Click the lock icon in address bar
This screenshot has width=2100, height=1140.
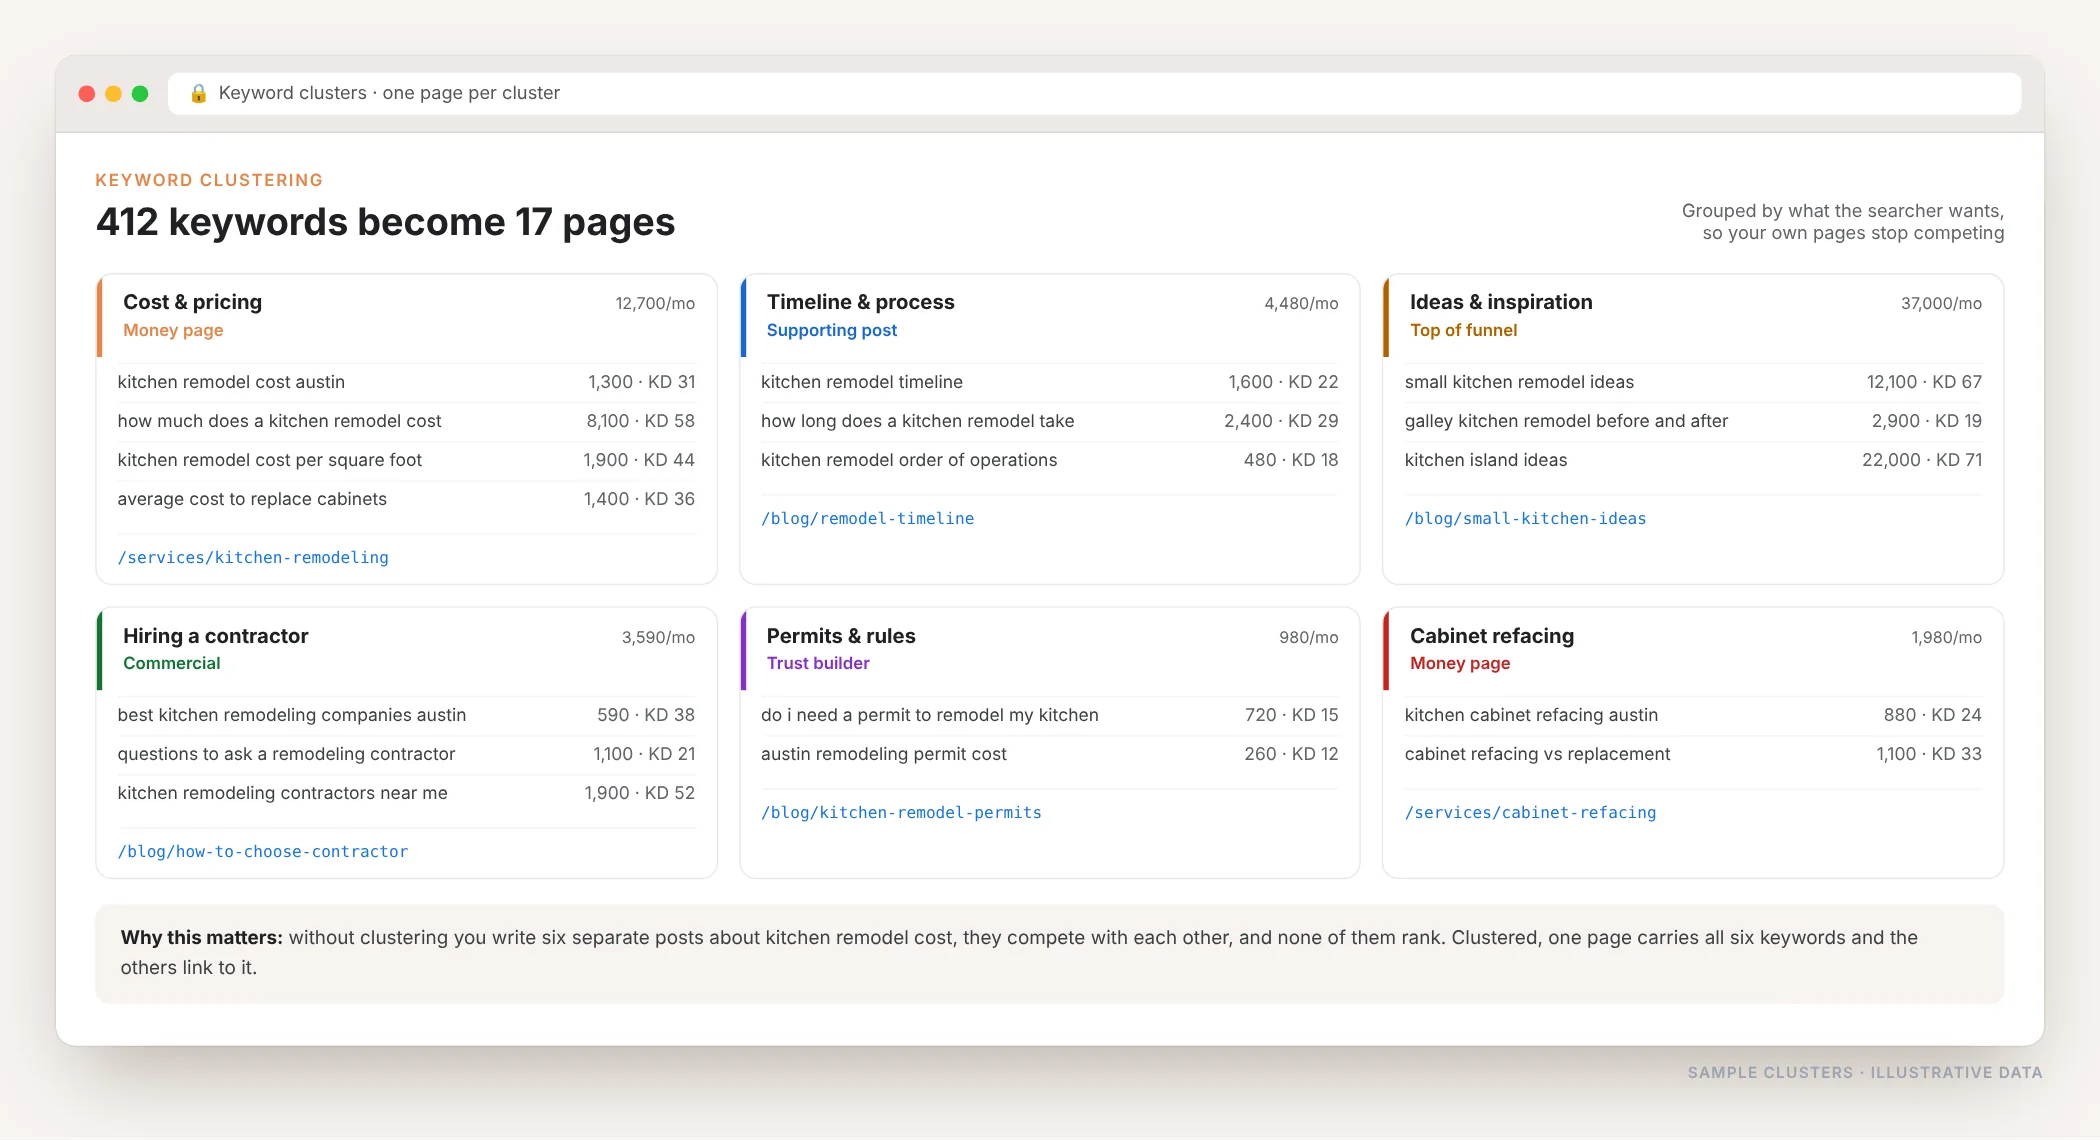tap(198, 93)
